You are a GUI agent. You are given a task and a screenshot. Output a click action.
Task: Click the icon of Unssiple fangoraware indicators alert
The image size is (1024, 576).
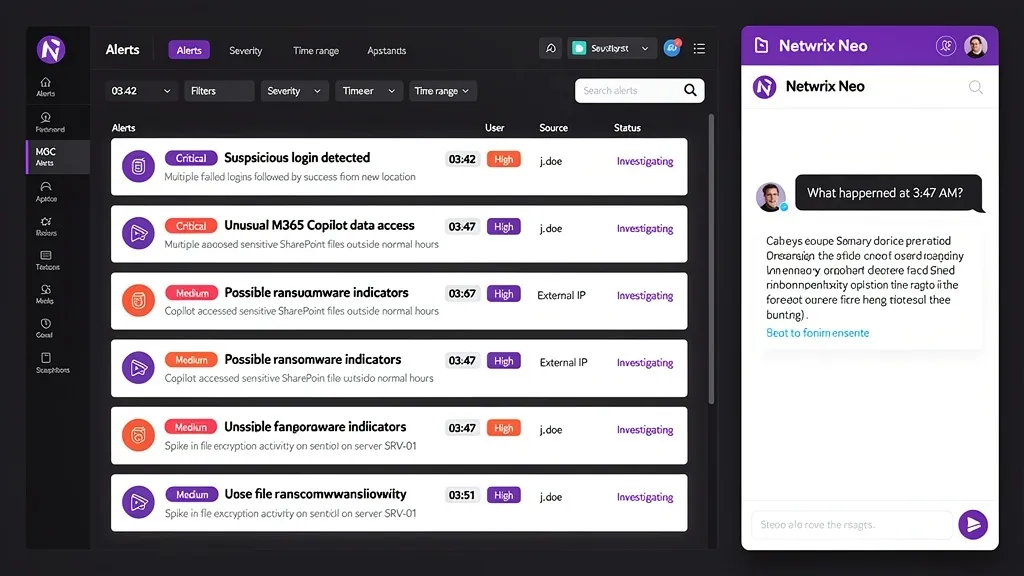coord(138,435)
